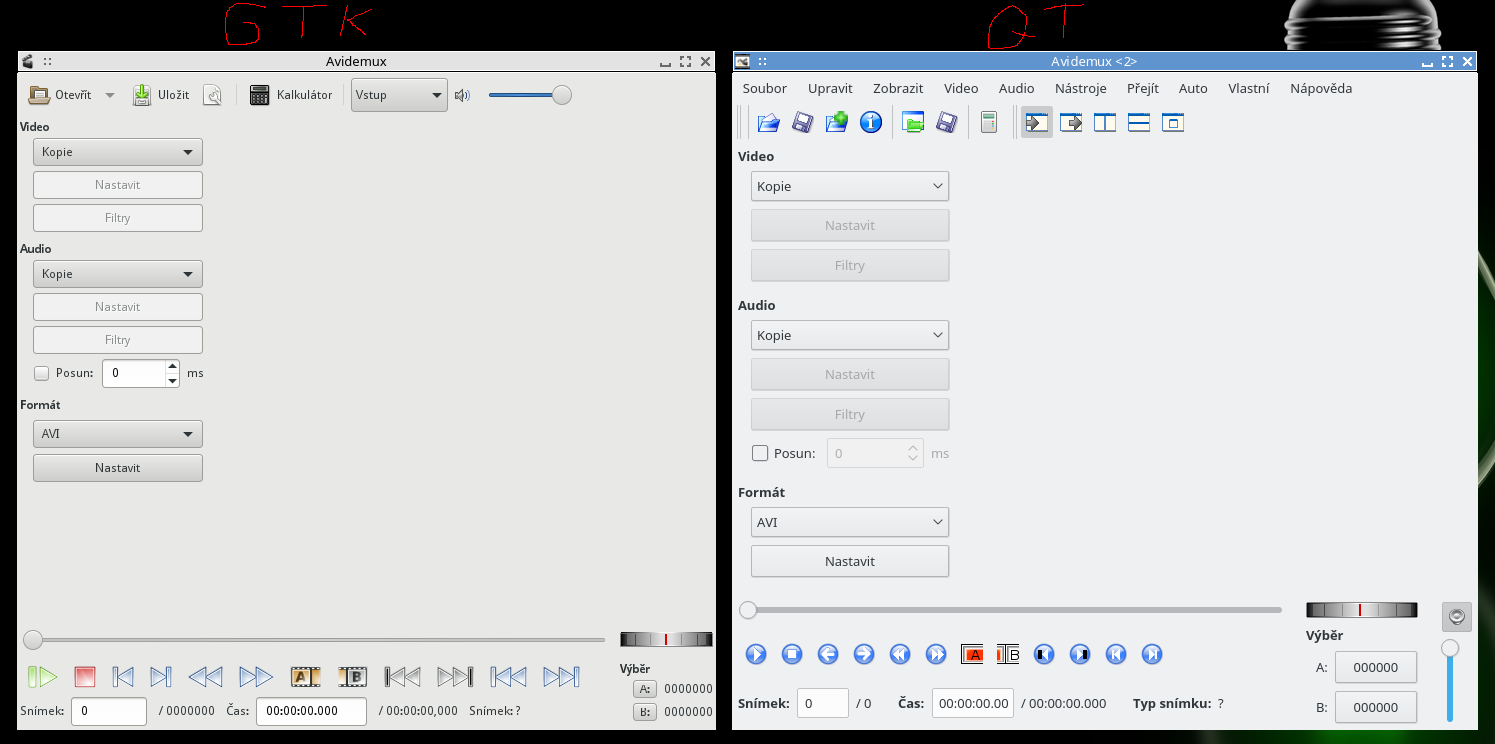Screen dimensions: 1495x744
Task: Open Audio Kopie dropdown in GTK window
Action: click(x=118, y=274)
